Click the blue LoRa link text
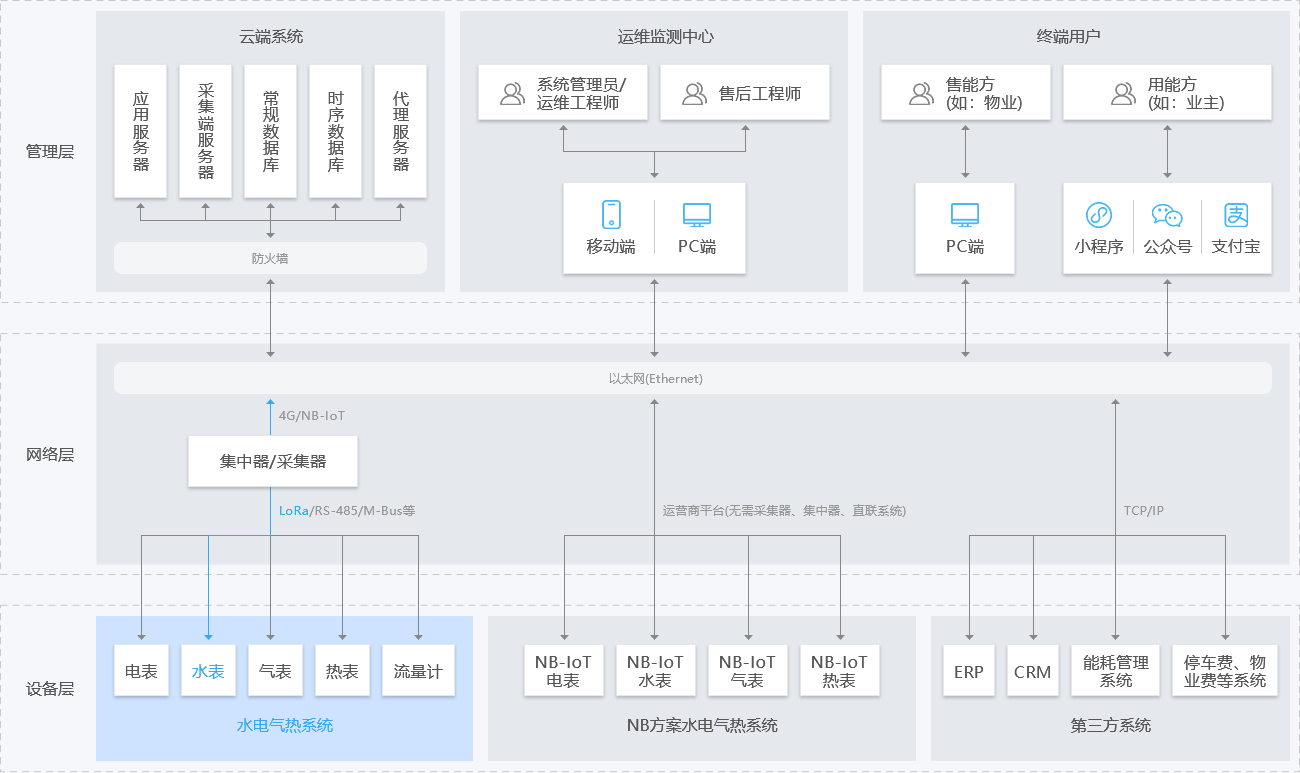This screenshot has height=773, width=1300. pos(293,510)
